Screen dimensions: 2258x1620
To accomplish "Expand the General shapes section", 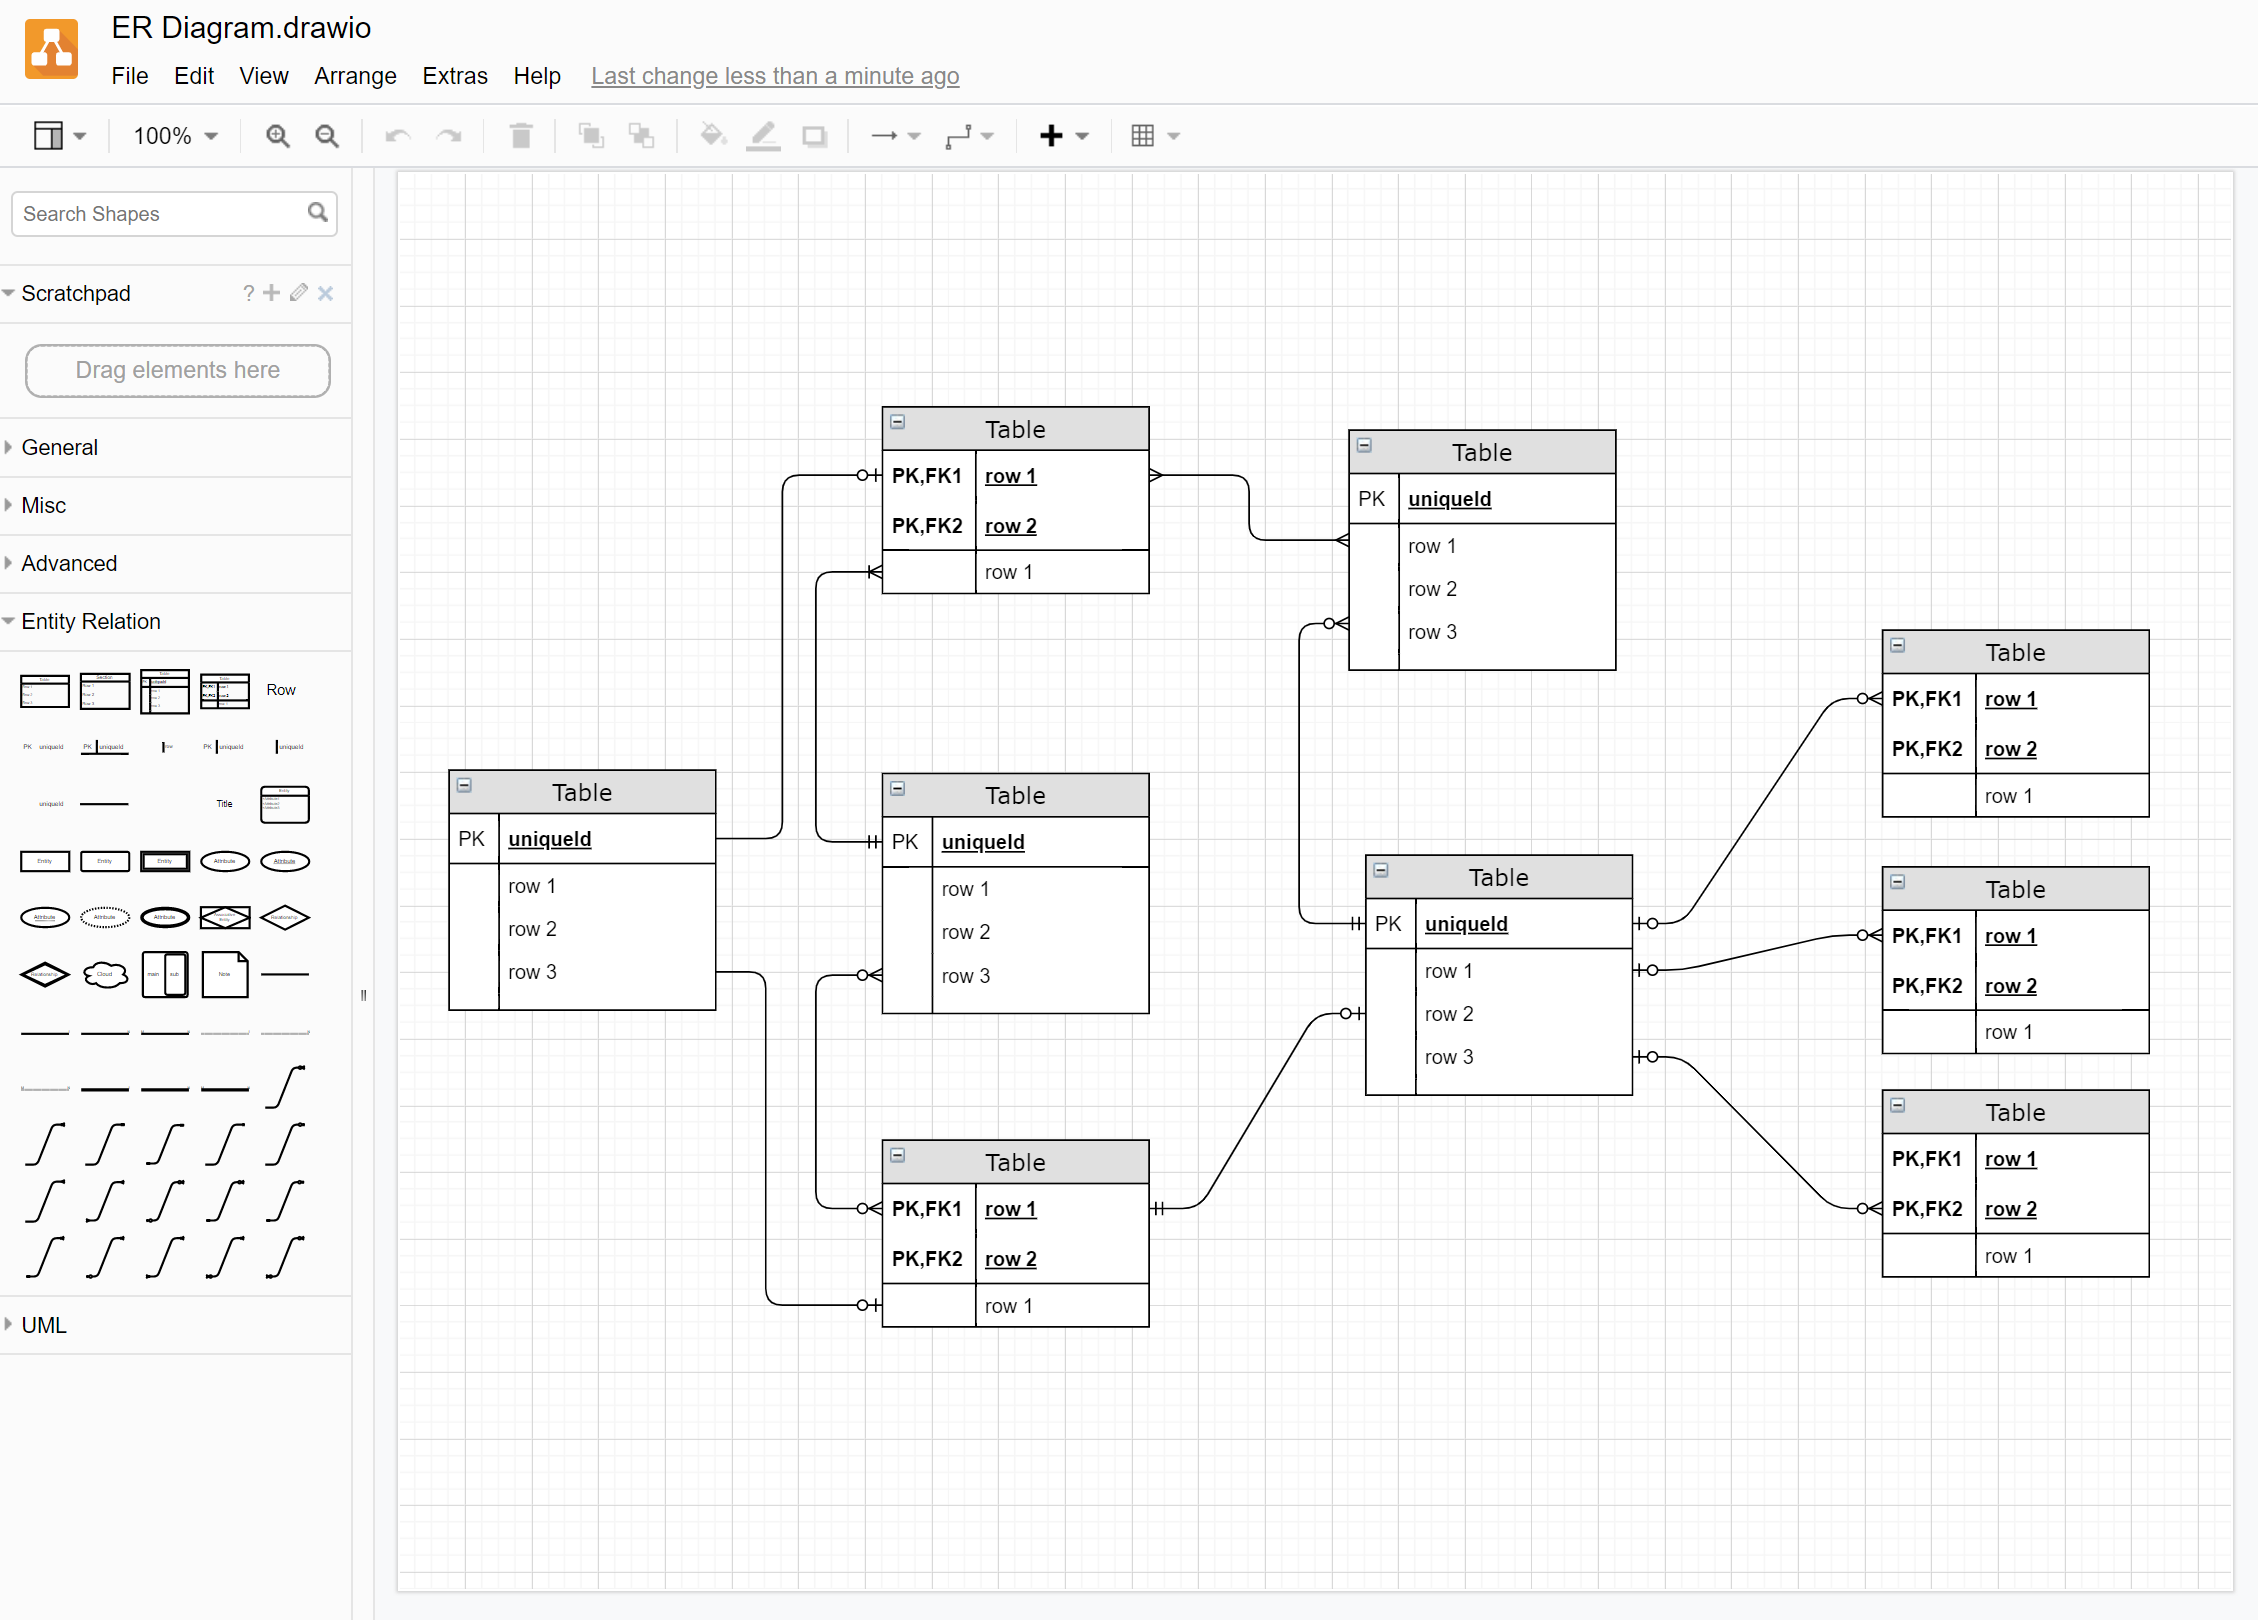I will pos(60,447).
